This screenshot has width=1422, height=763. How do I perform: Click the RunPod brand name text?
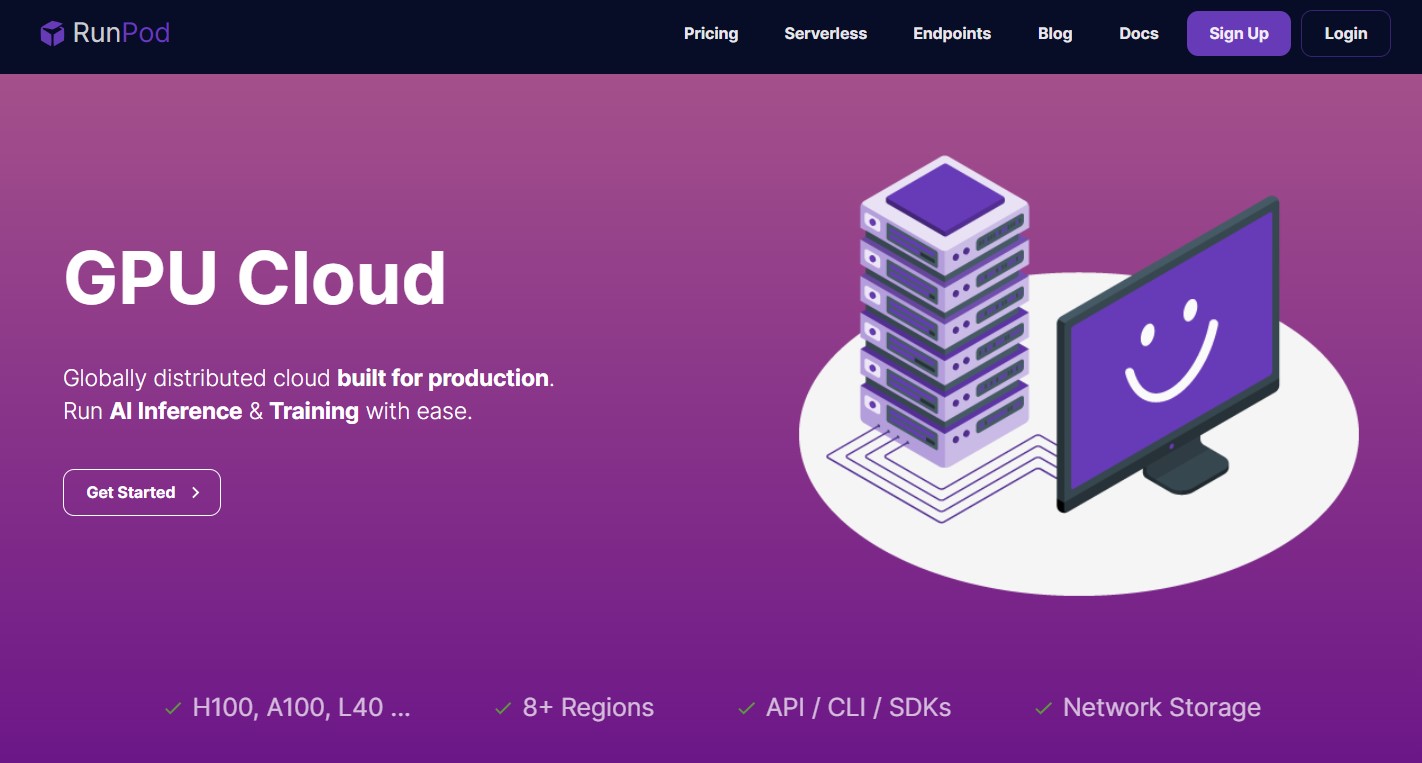(121, 33)
